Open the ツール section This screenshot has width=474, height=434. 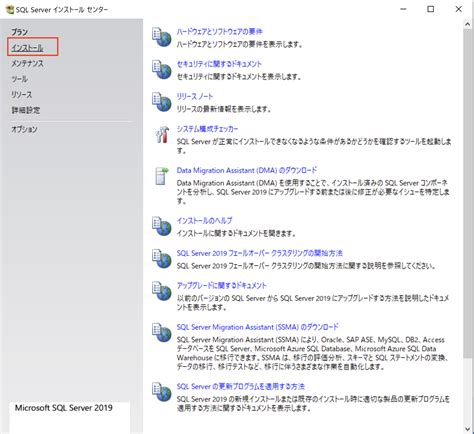pos(19,79)
